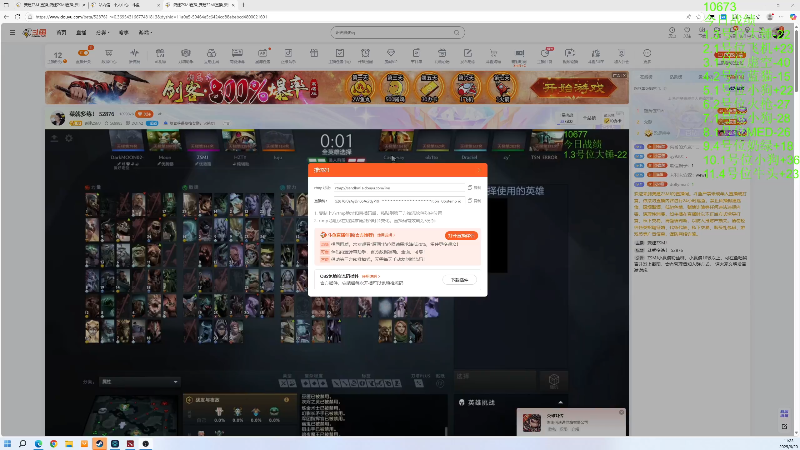Click the orange Start Game banner button
Screen dimensions: 800x450
tap(573, 88)
